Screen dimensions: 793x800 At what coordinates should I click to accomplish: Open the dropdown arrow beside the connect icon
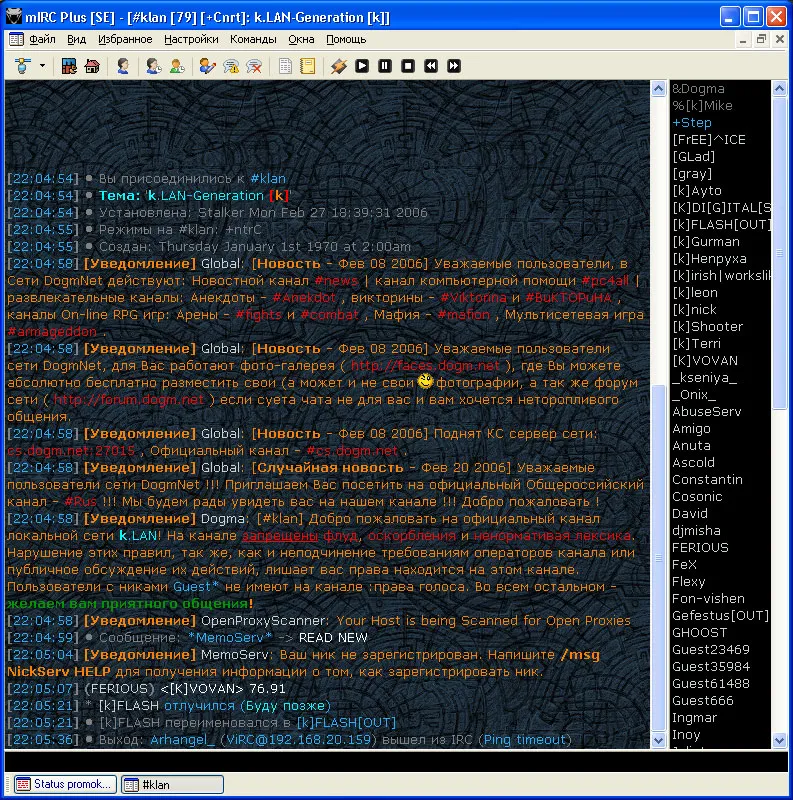coord(42,66)
